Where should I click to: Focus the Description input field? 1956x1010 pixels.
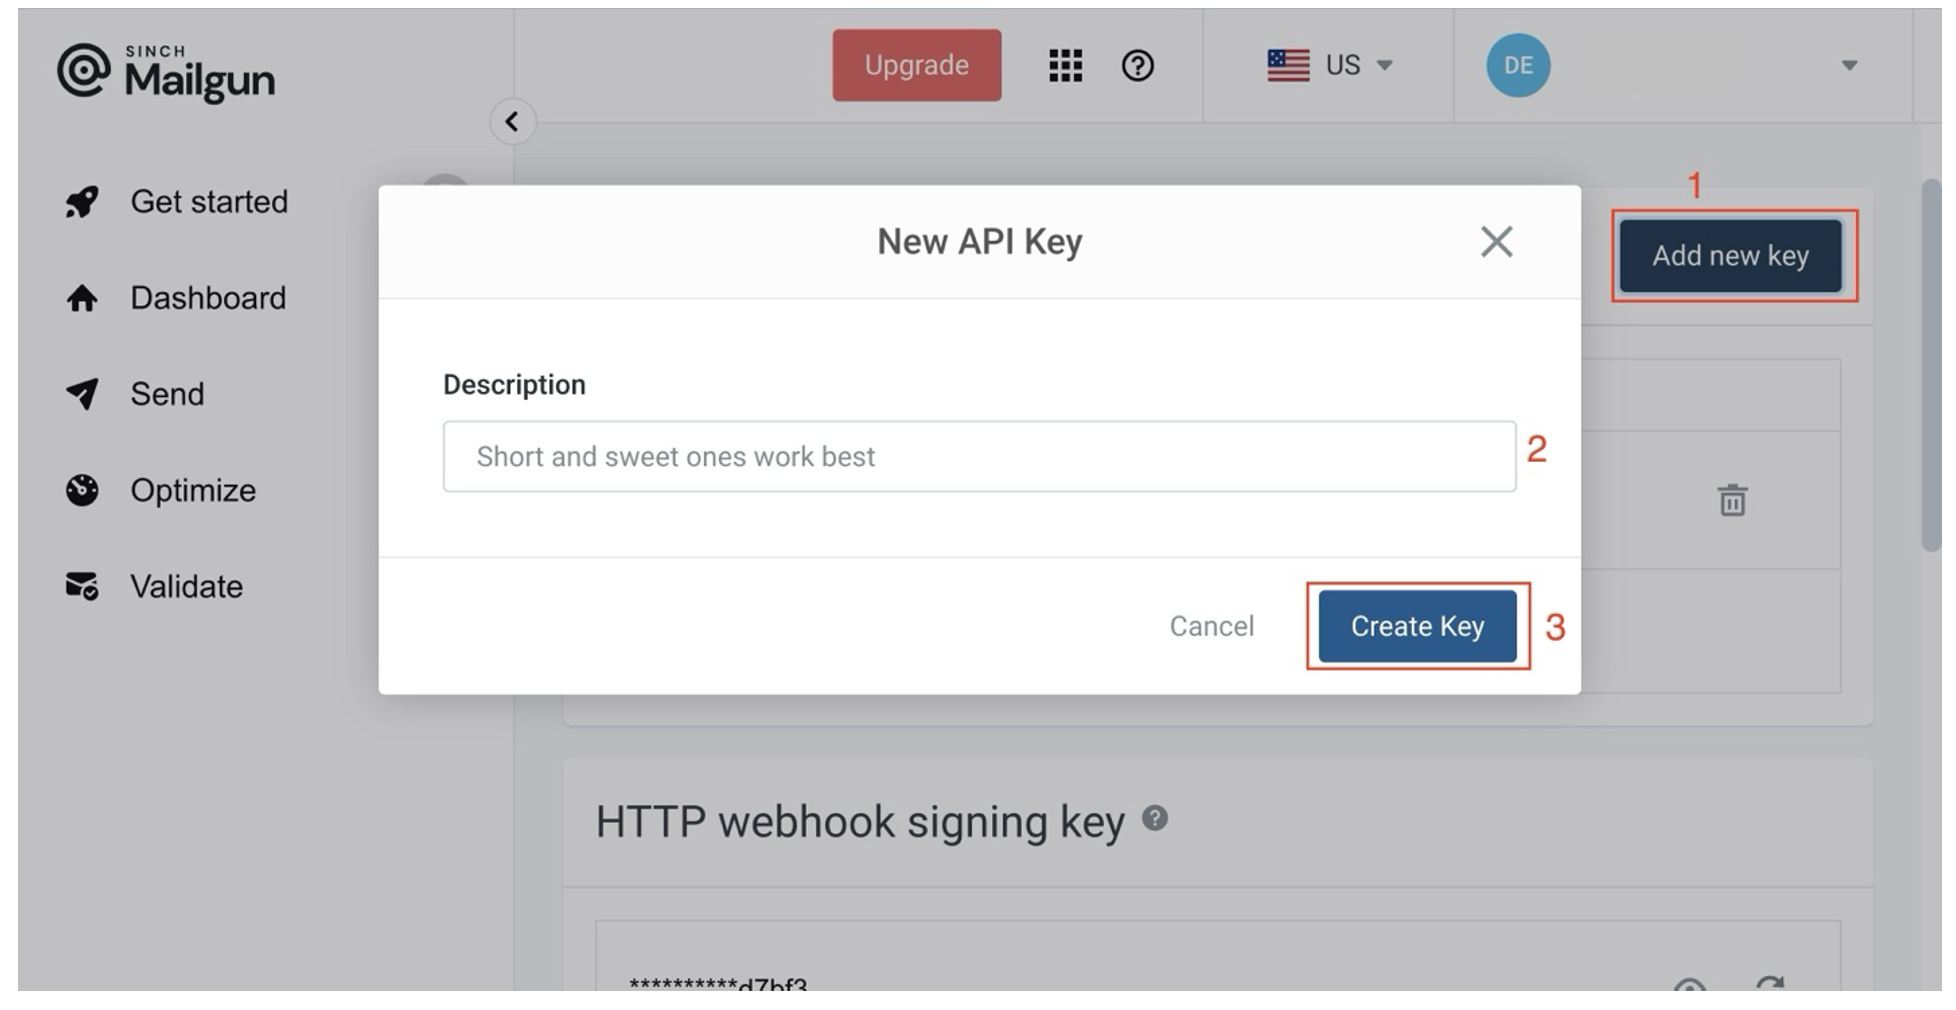(x=979, y=456)
